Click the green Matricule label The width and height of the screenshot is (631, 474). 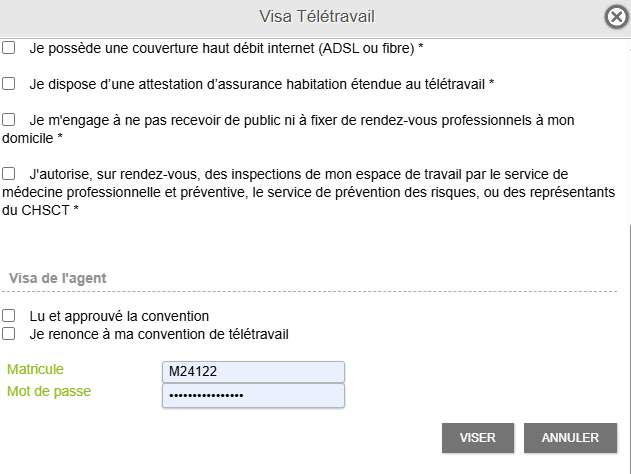point(35,369)
